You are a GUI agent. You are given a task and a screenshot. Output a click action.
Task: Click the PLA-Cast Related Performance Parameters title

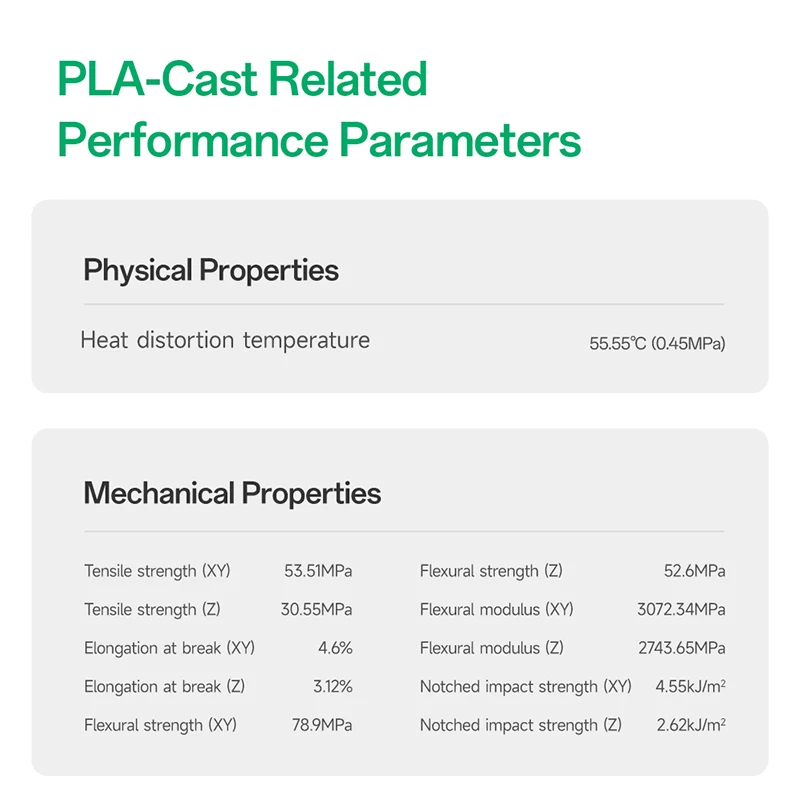click(319, 109)
